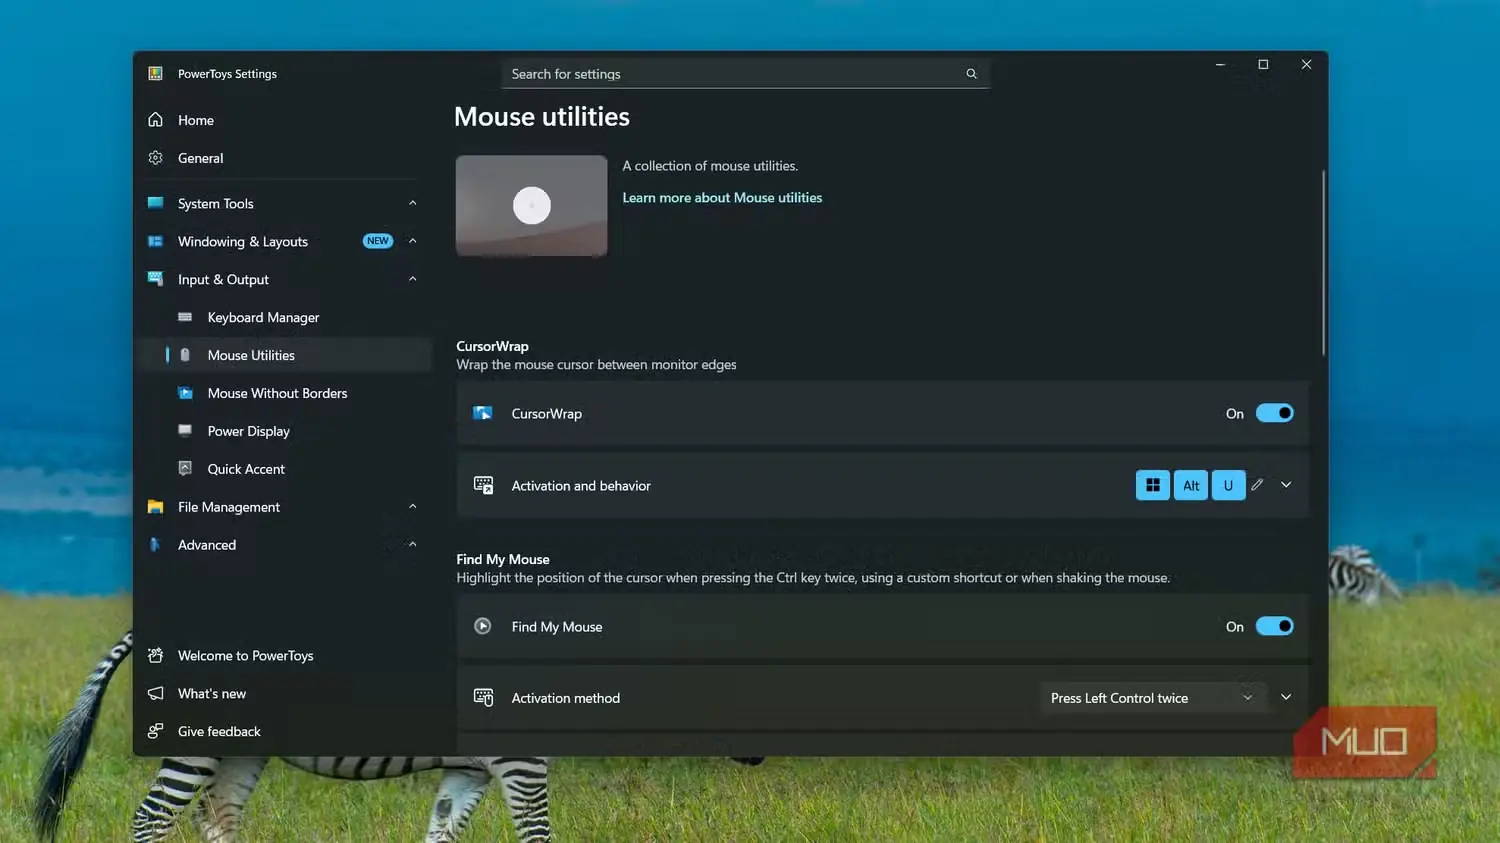Click the Quick Accent icon

tap(185, 468)
